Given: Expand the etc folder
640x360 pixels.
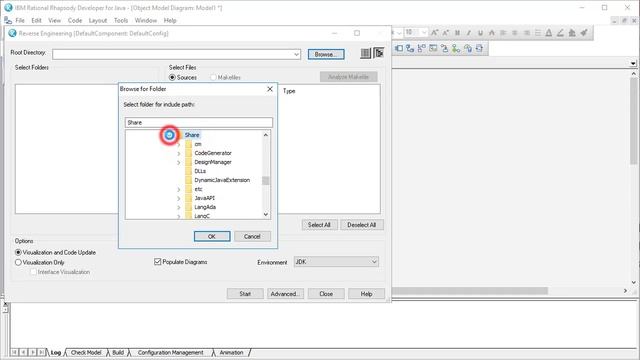Looking at the screenshot, I should coord(178,189).
